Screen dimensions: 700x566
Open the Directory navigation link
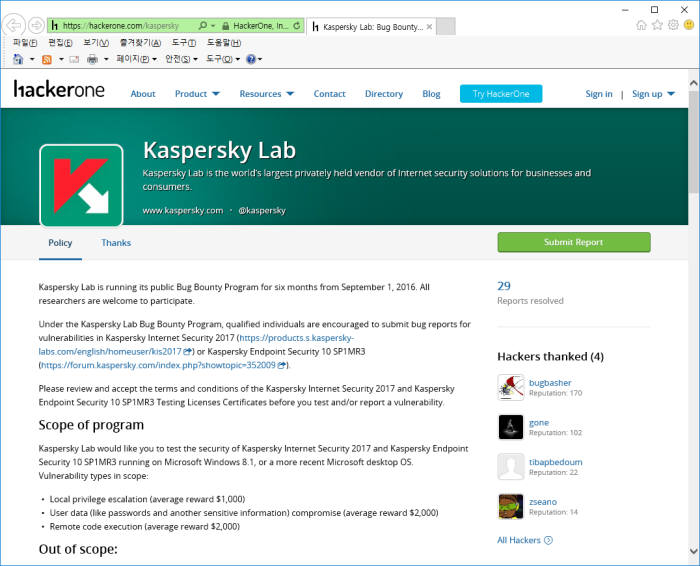click(384, 94)
